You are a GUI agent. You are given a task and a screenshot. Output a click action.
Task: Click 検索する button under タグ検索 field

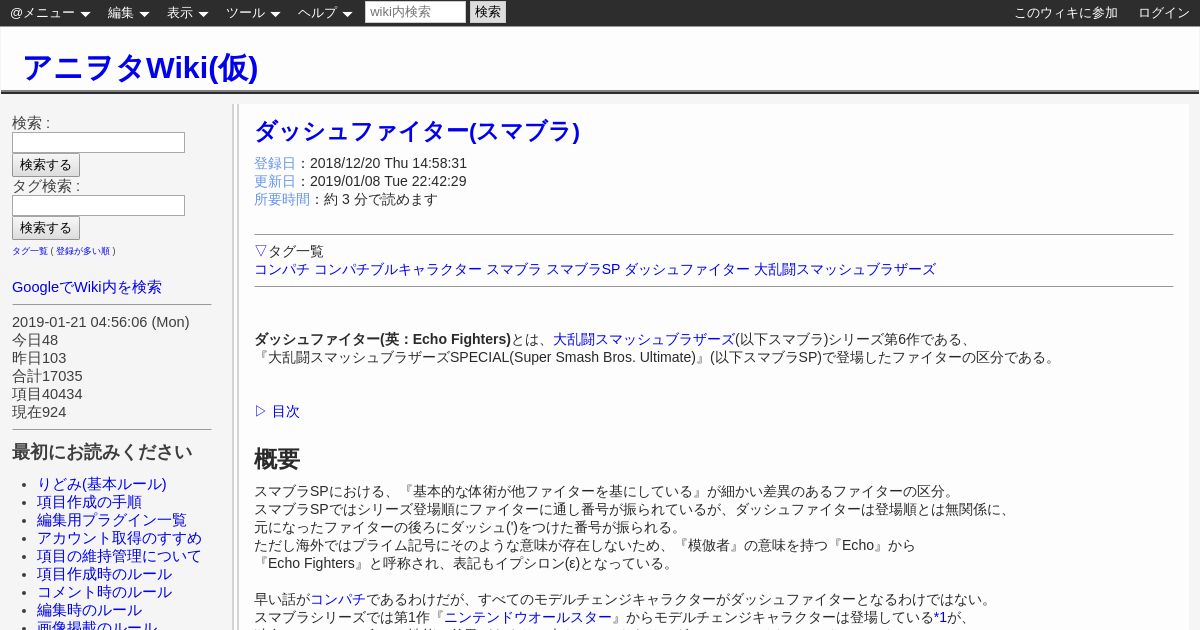[x=46, y=228]
